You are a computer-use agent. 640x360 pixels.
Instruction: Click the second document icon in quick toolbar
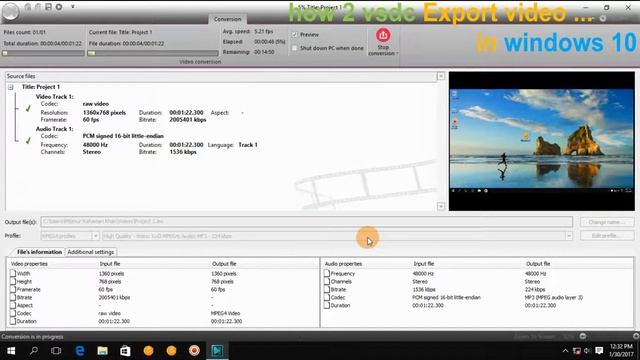coord(38,7)
